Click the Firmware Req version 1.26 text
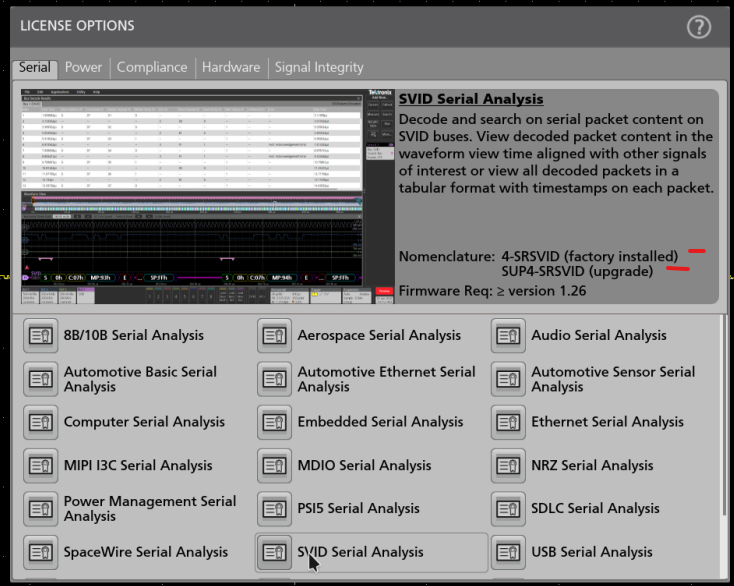The width and height of the screenshot is (734, 586). [492, 291]
